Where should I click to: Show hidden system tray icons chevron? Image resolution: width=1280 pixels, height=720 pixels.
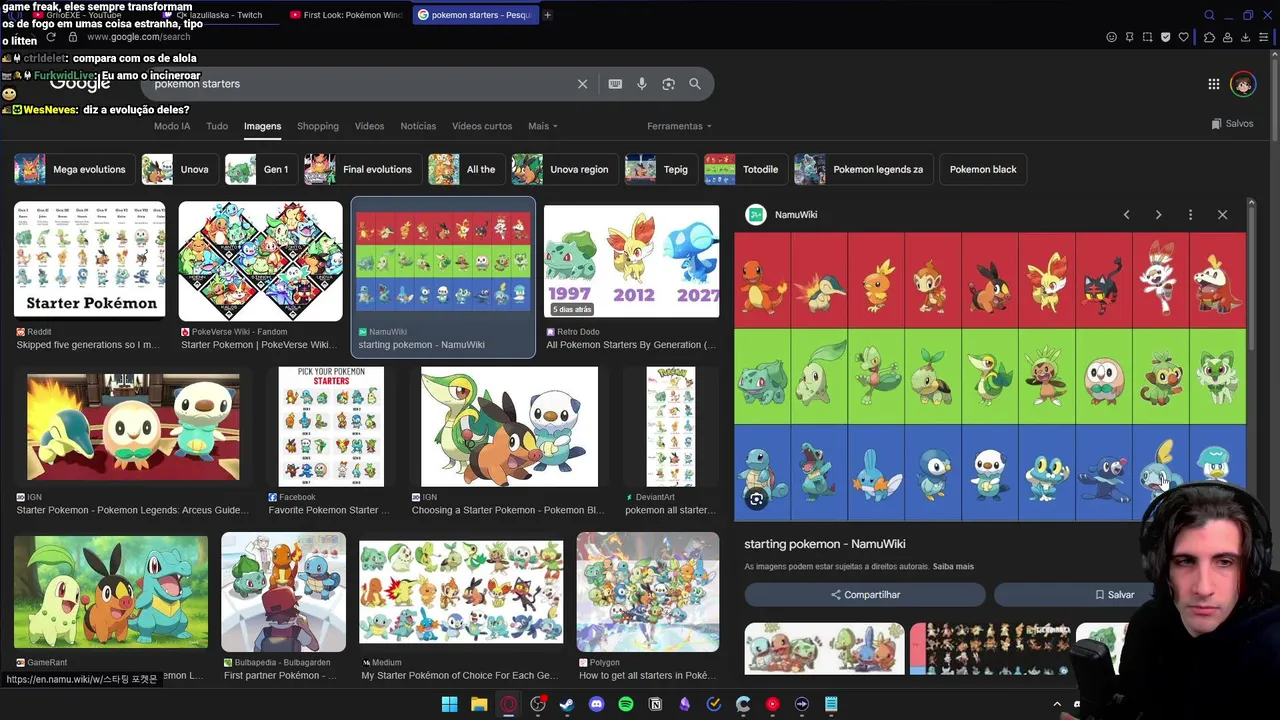[1057, 704]
